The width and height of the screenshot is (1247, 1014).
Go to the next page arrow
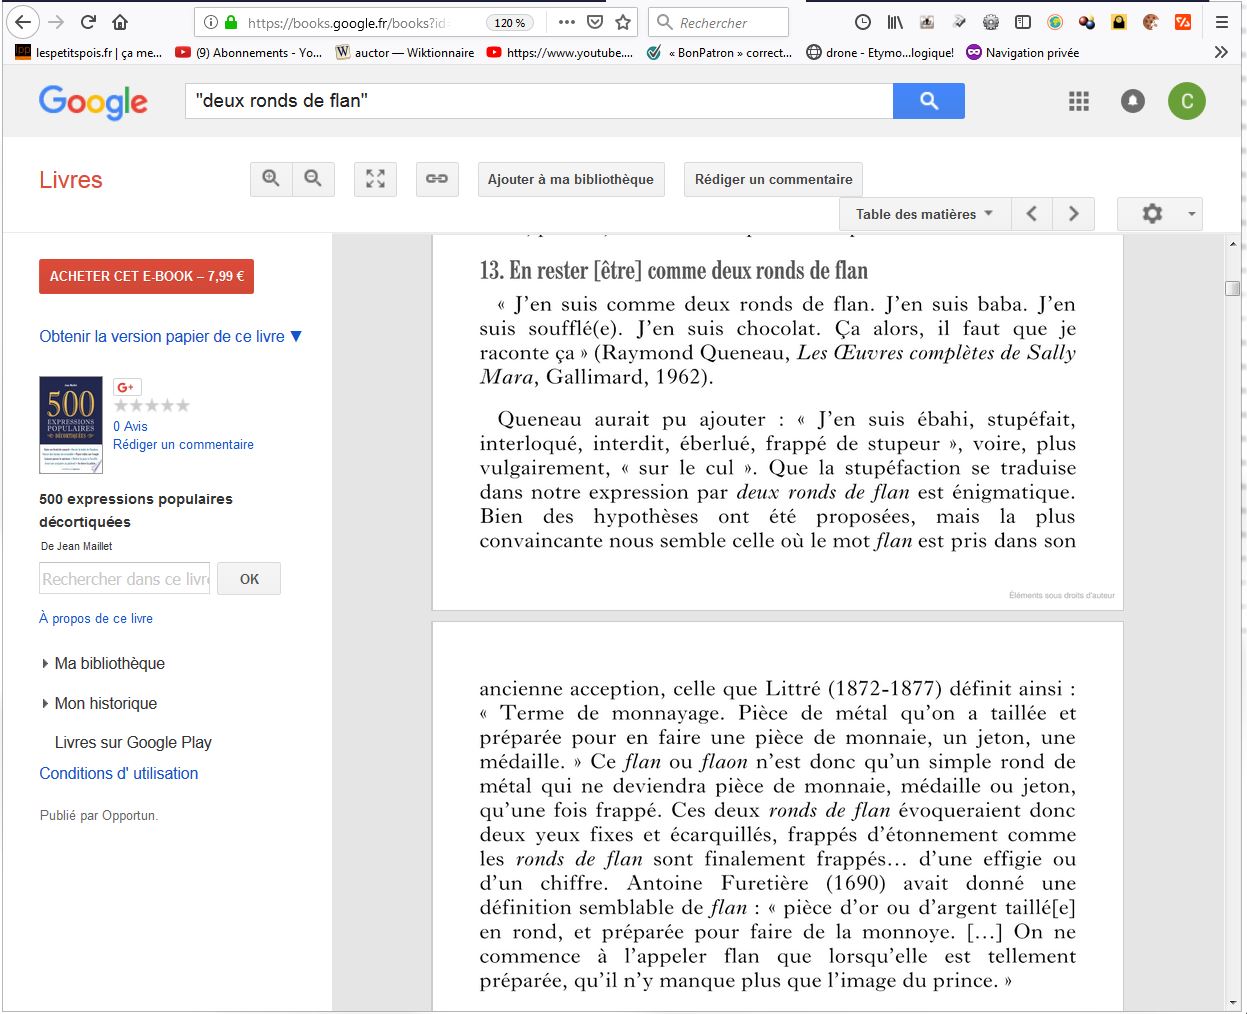click(1074, 214)
